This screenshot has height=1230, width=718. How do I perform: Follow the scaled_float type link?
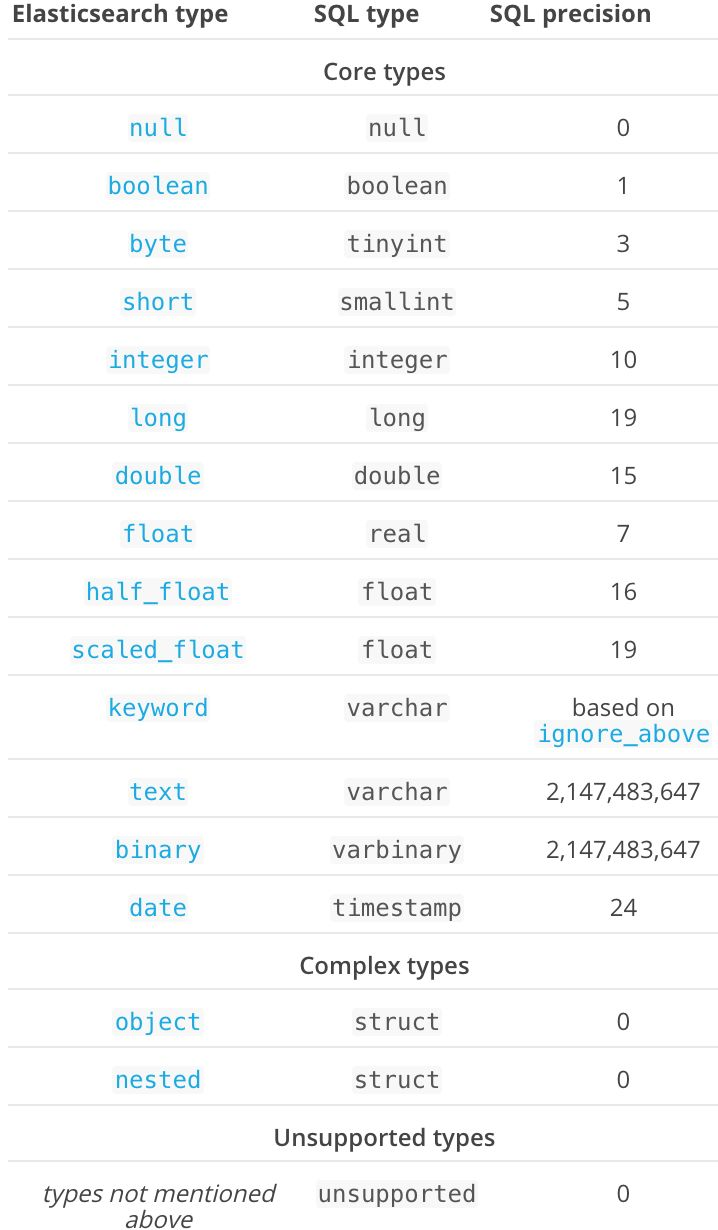[158, 650]
